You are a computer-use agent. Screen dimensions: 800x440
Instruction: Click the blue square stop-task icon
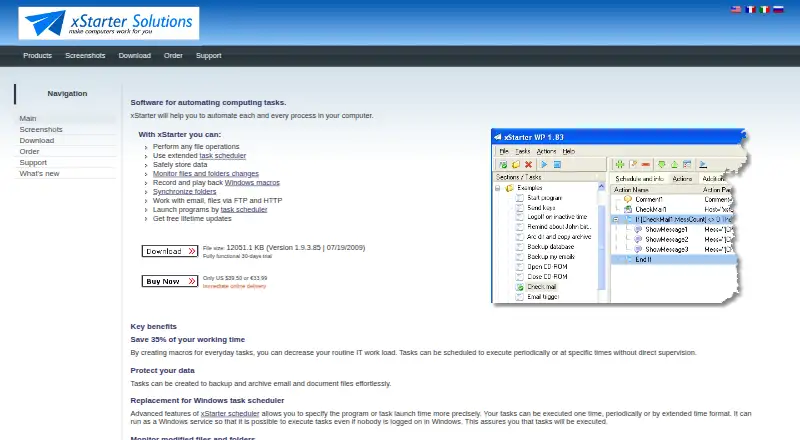(x=557, y=164)
